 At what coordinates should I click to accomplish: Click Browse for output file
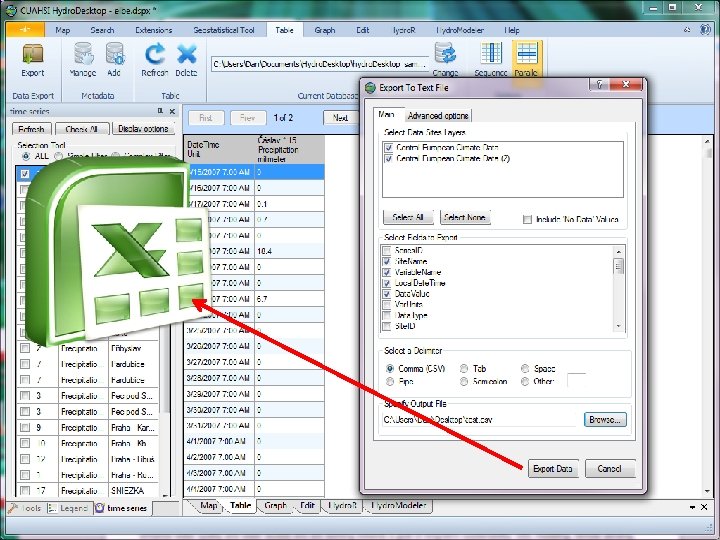coord(605,419)
